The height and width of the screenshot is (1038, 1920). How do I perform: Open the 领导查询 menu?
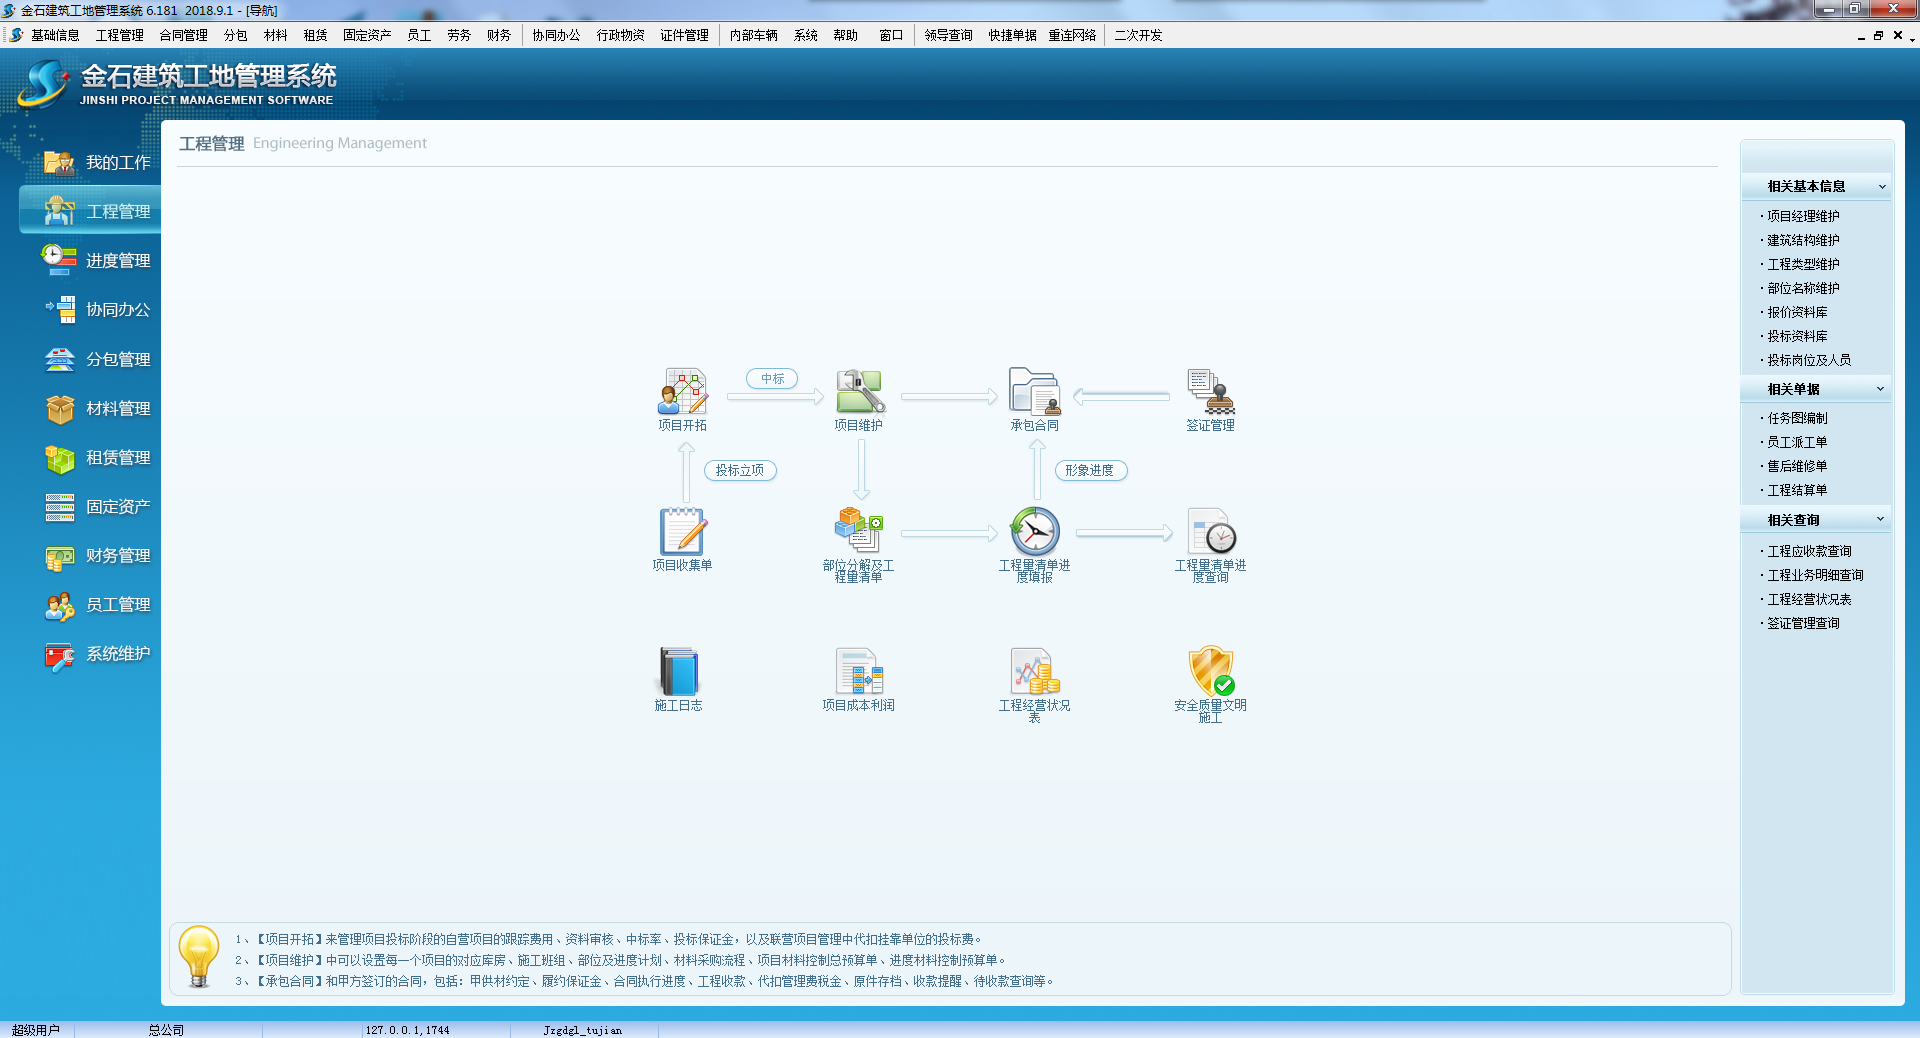pyautogui.click(x=948, y=35)
